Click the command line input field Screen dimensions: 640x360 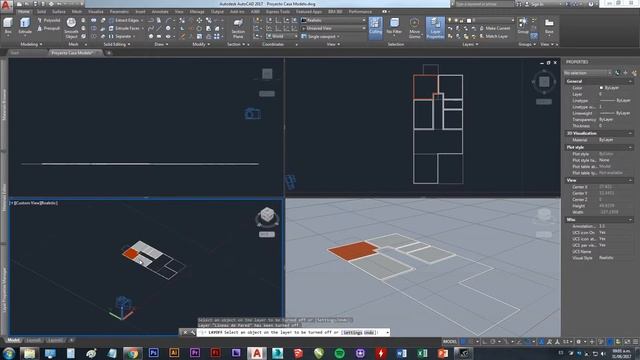[293, 333]
